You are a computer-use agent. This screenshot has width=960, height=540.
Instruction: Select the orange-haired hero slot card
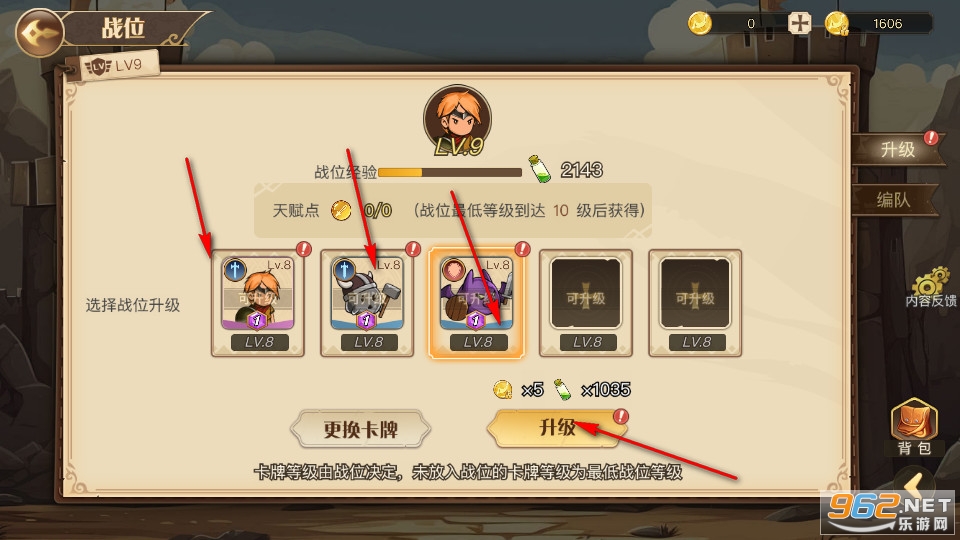[x=258, y=303]
